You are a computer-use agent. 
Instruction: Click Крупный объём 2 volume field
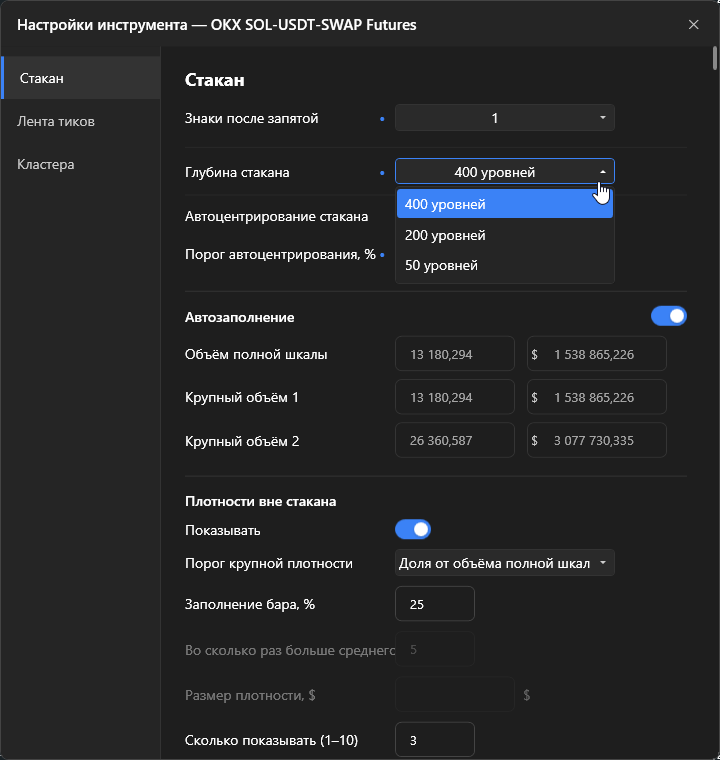coord(455,440)
